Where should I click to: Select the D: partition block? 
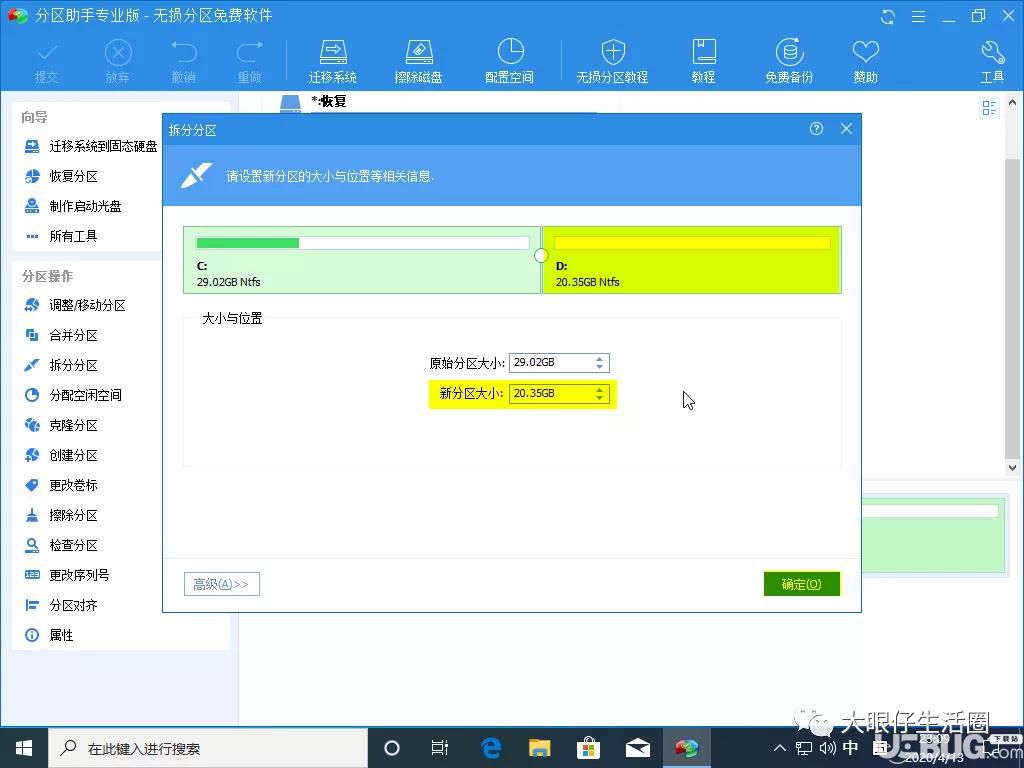[692, 260]
